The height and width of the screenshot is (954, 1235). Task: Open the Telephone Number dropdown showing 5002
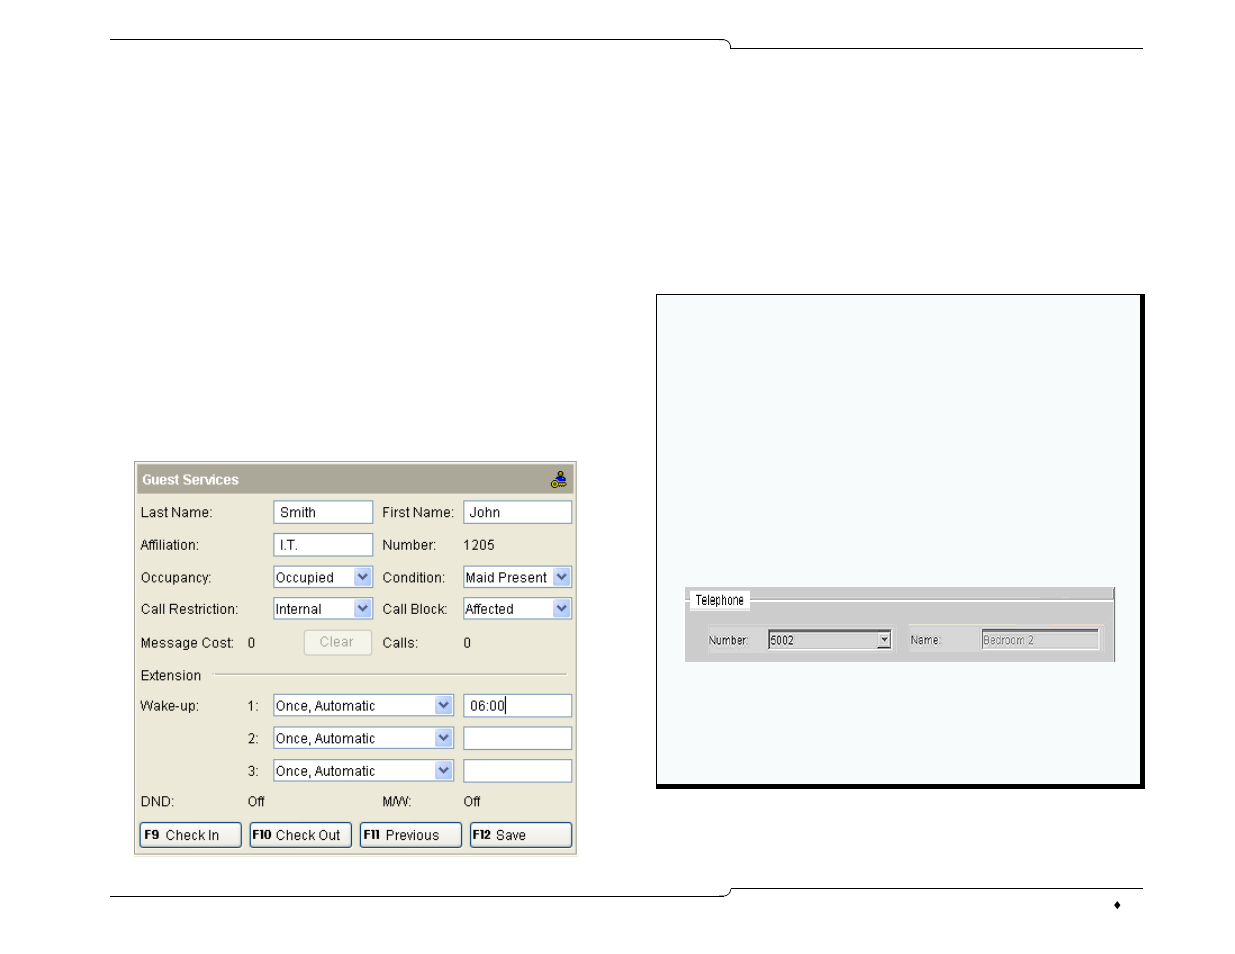point(829,640)
